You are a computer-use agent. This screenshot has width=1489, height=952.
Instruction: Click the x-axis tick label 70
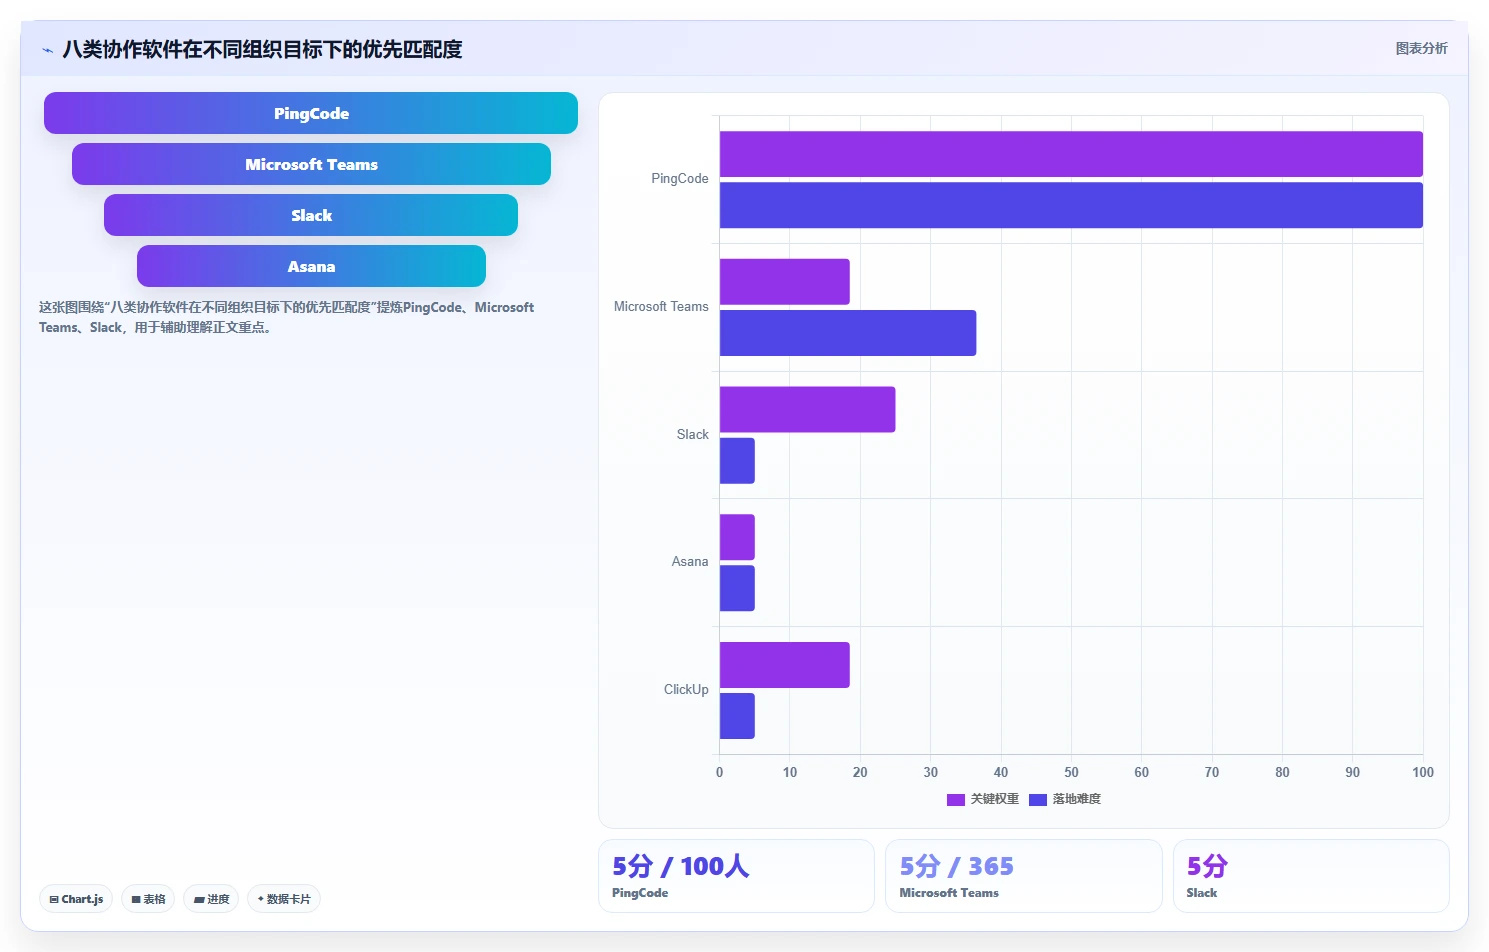click(x=1212, y=772)
